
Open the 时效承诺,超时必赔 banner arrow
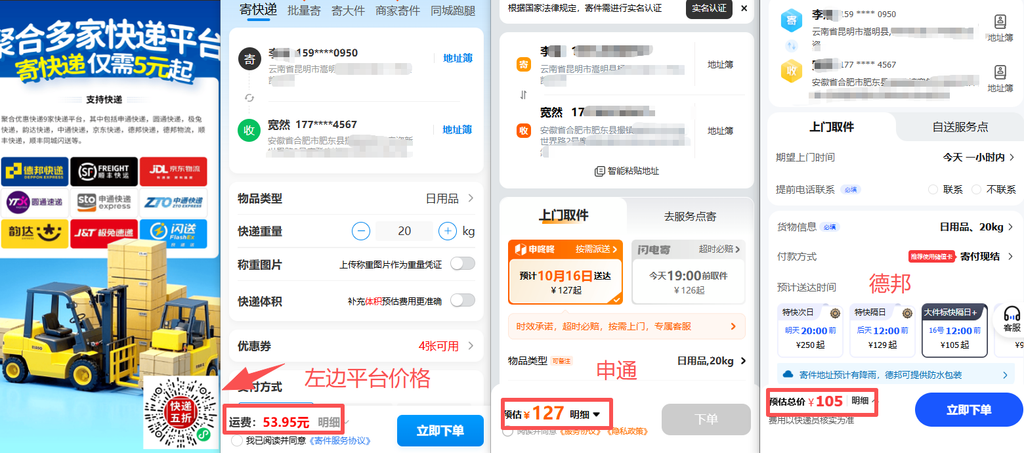733,326
